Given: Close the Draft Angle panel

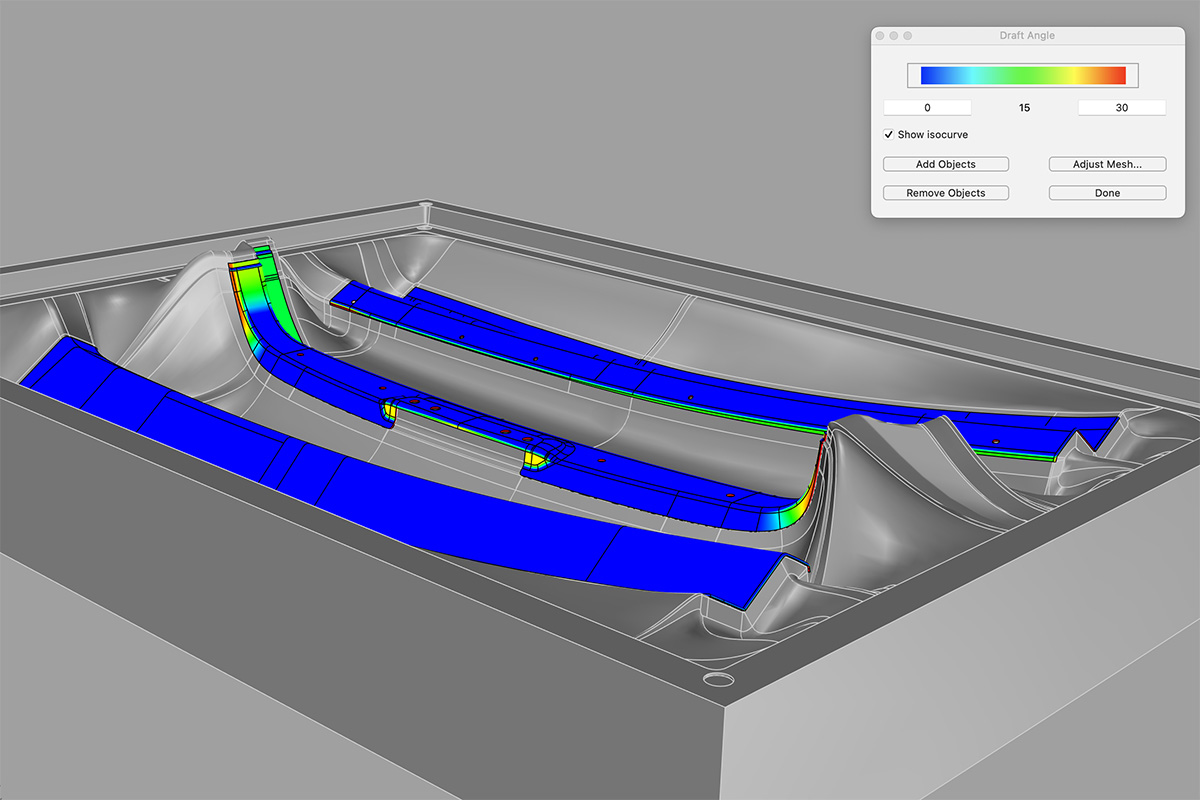Looking at the screenshot, I should tap(880, 36).
